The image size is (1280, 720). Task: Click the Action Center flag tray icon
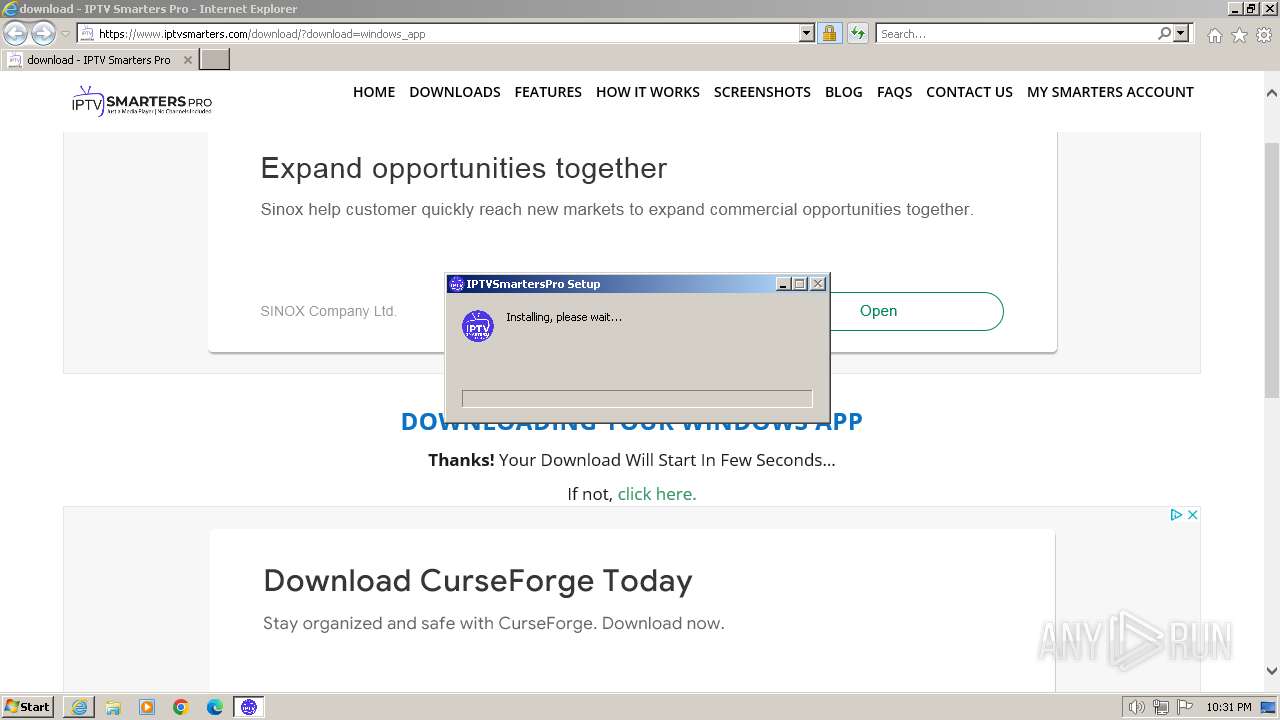(1185, 707)
